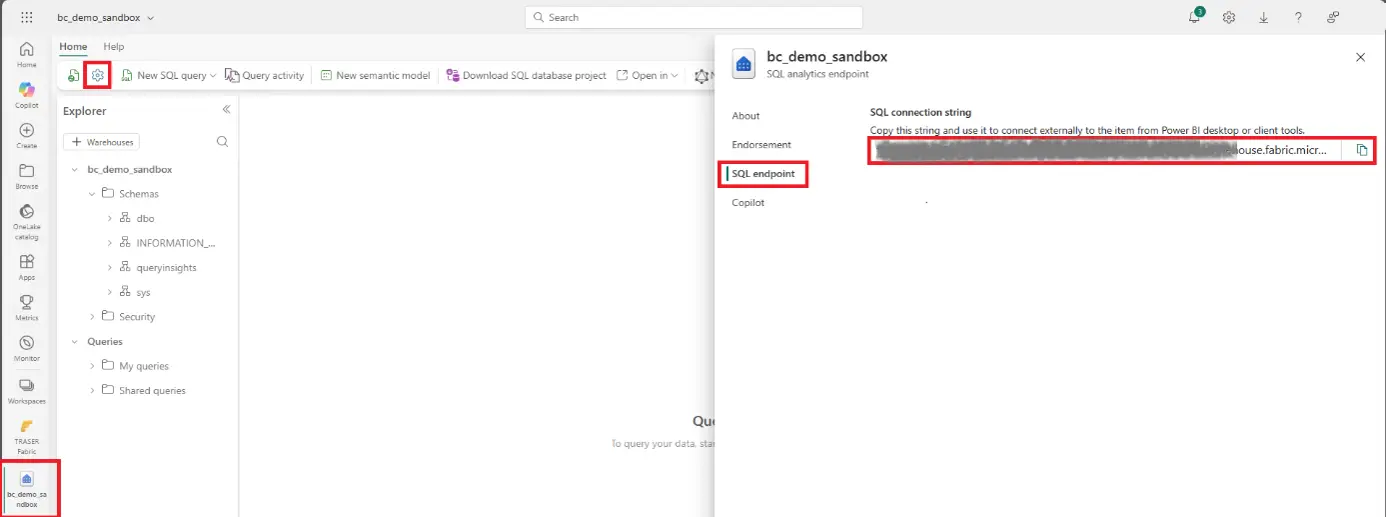Screen dimensions: 1386x517
Task: Select the Security tree item
Action: click(x=137, y=317)
